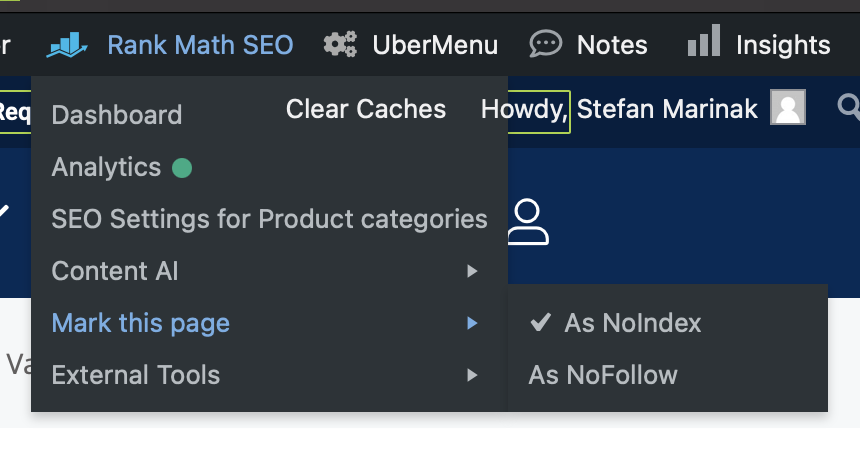Select Analytics from the Rank Math menu
This screenshot has width=860, height=472.
[106, 167]
